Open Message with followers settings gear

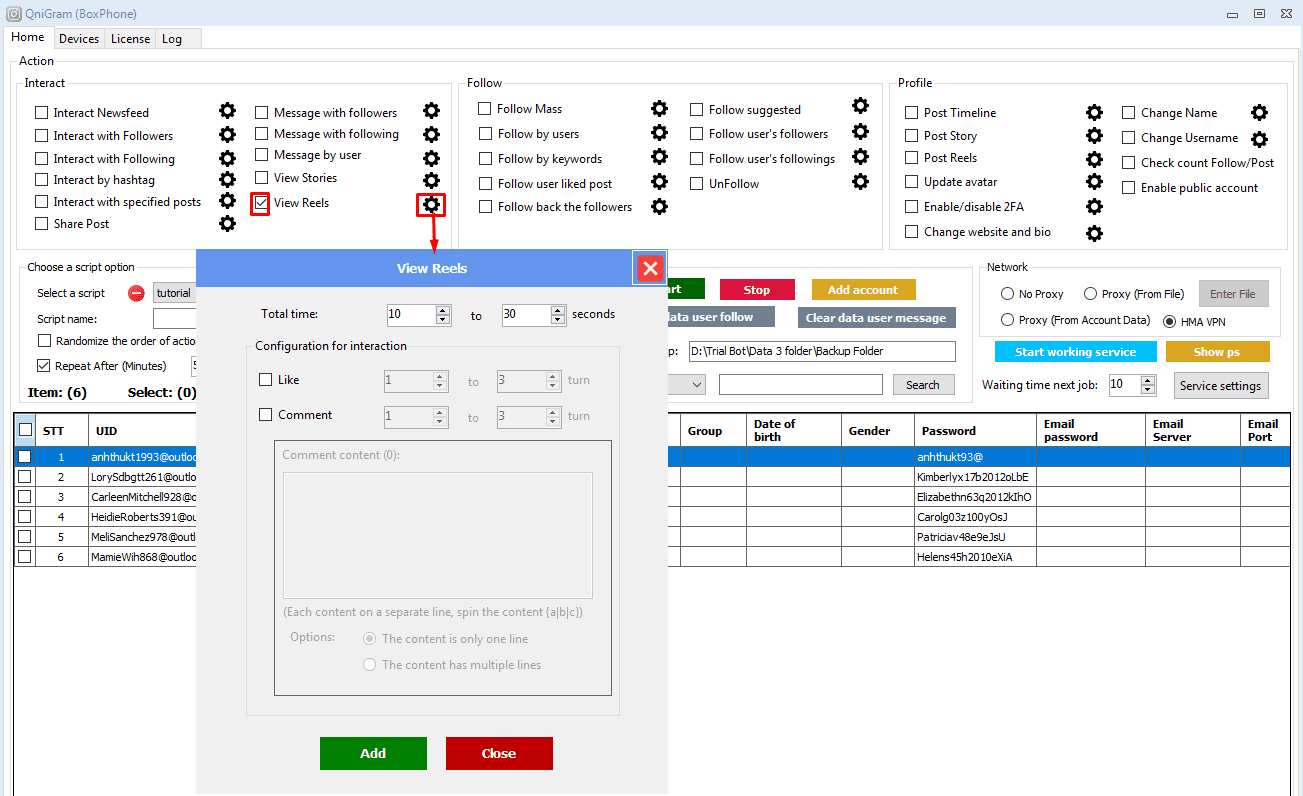[431, 111]
